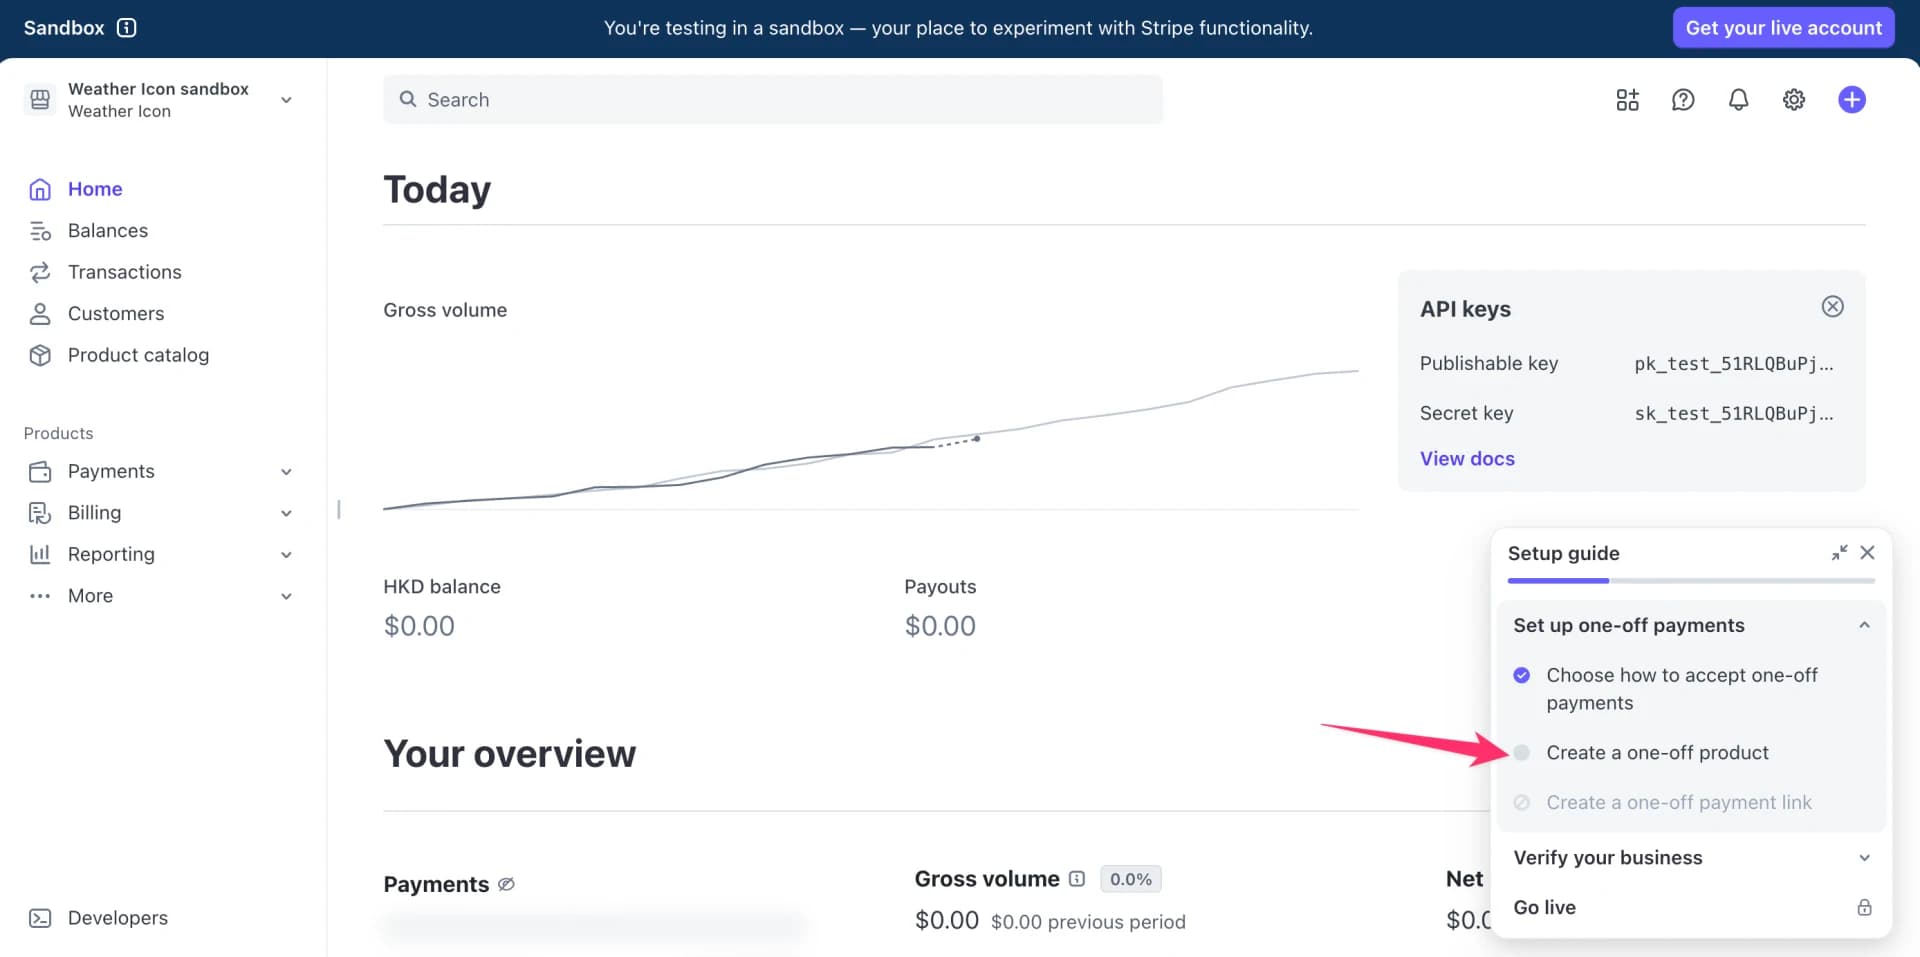The image size is (1920, 957).
Task: Click the Go live lock icon
Action: 1864,907
